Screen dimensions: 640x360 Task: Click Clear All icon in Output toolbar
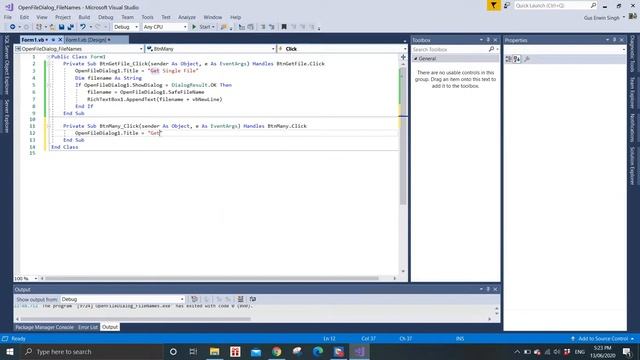tap(240, 299)
